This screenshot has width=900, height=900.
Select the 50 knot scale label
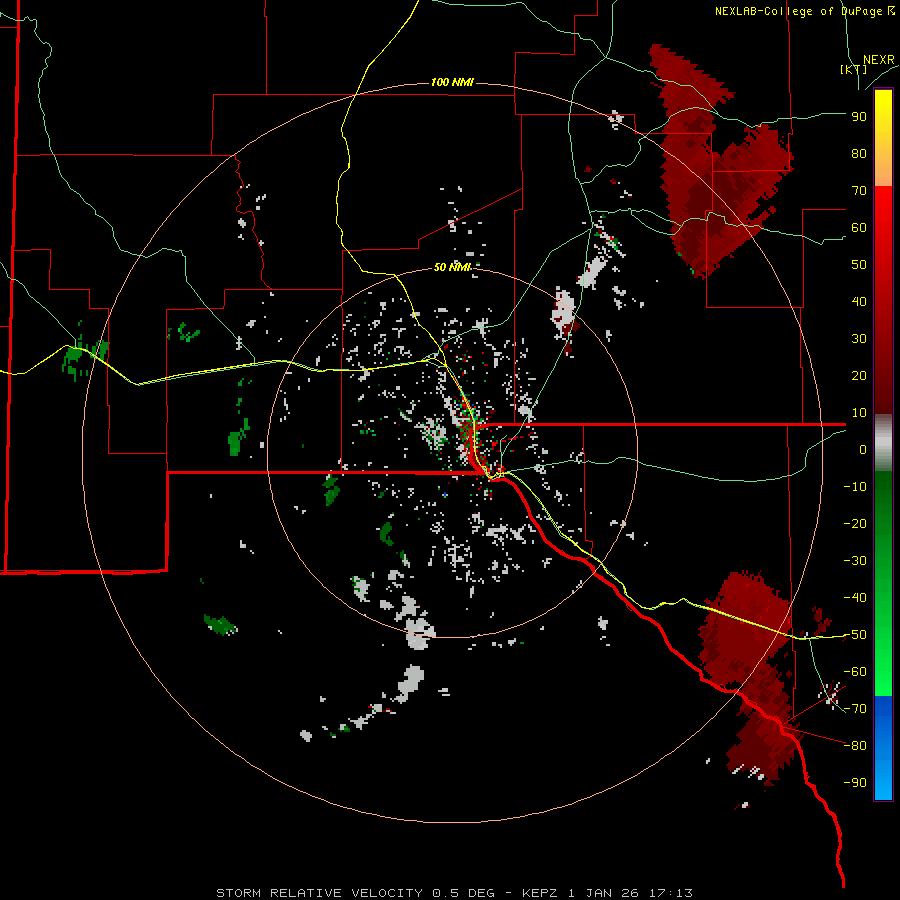[859, 265]
